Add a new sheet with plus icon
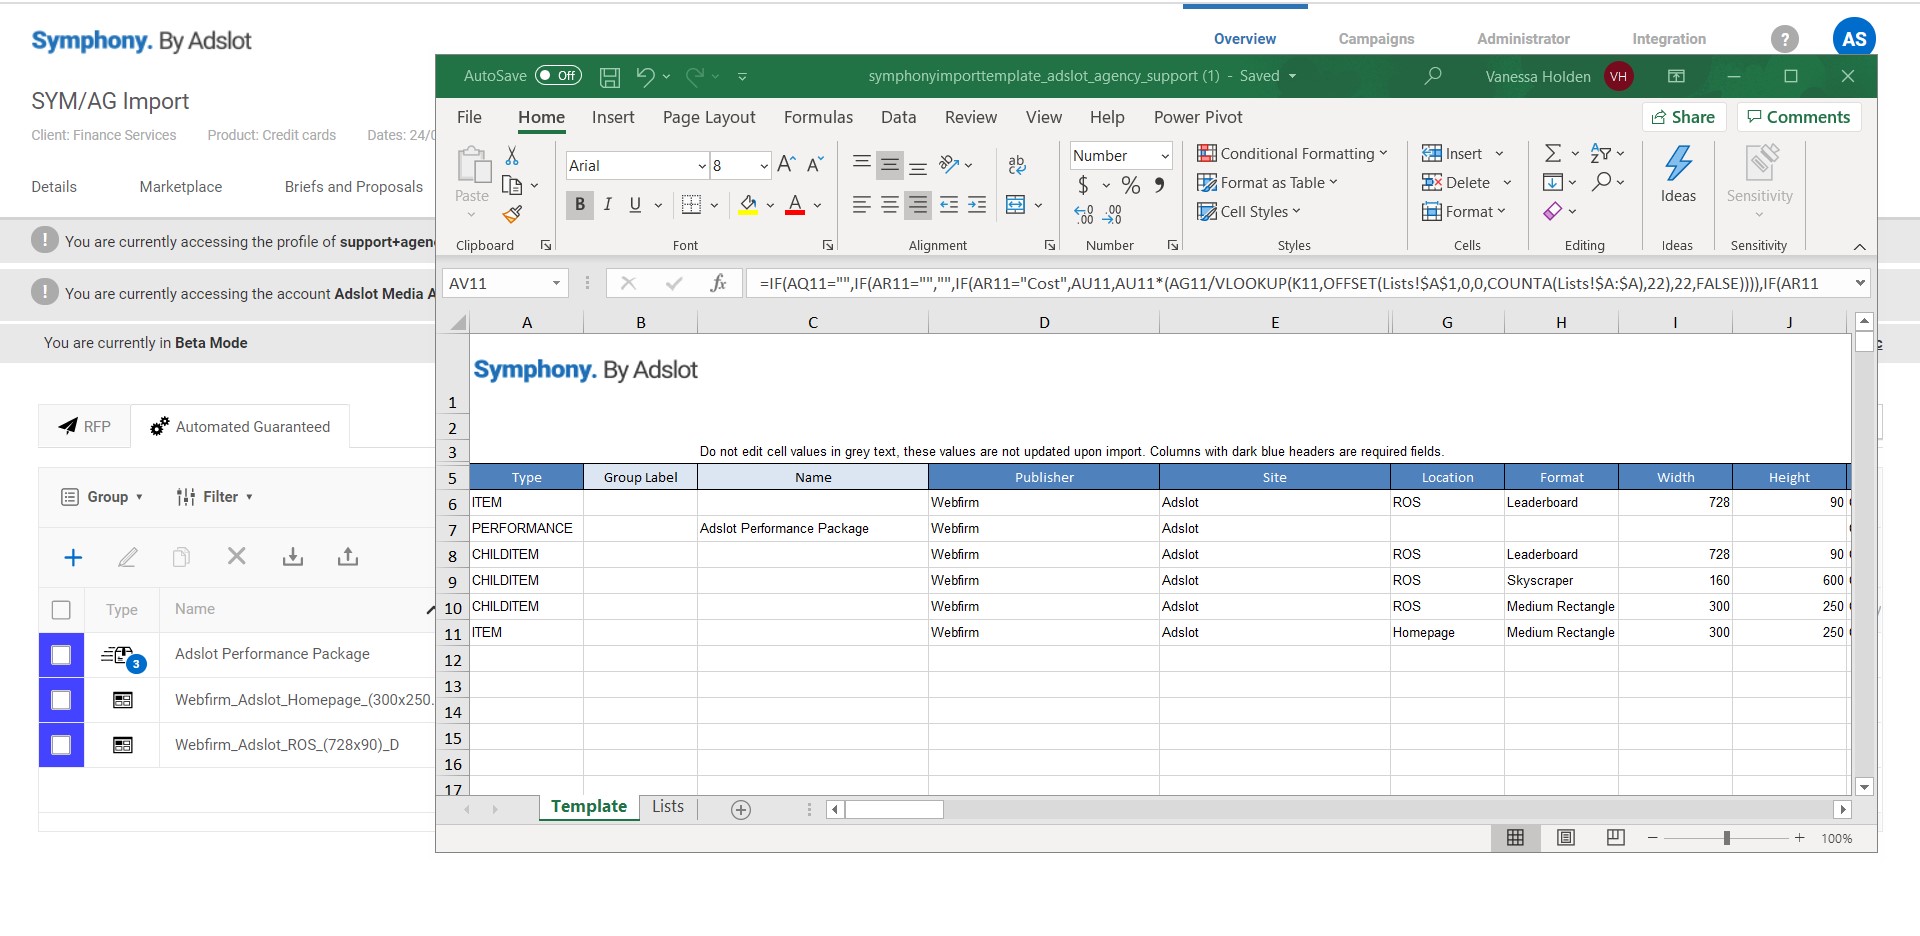The height and width of the screenshot is (936, 1920). [x=741, y=810]
